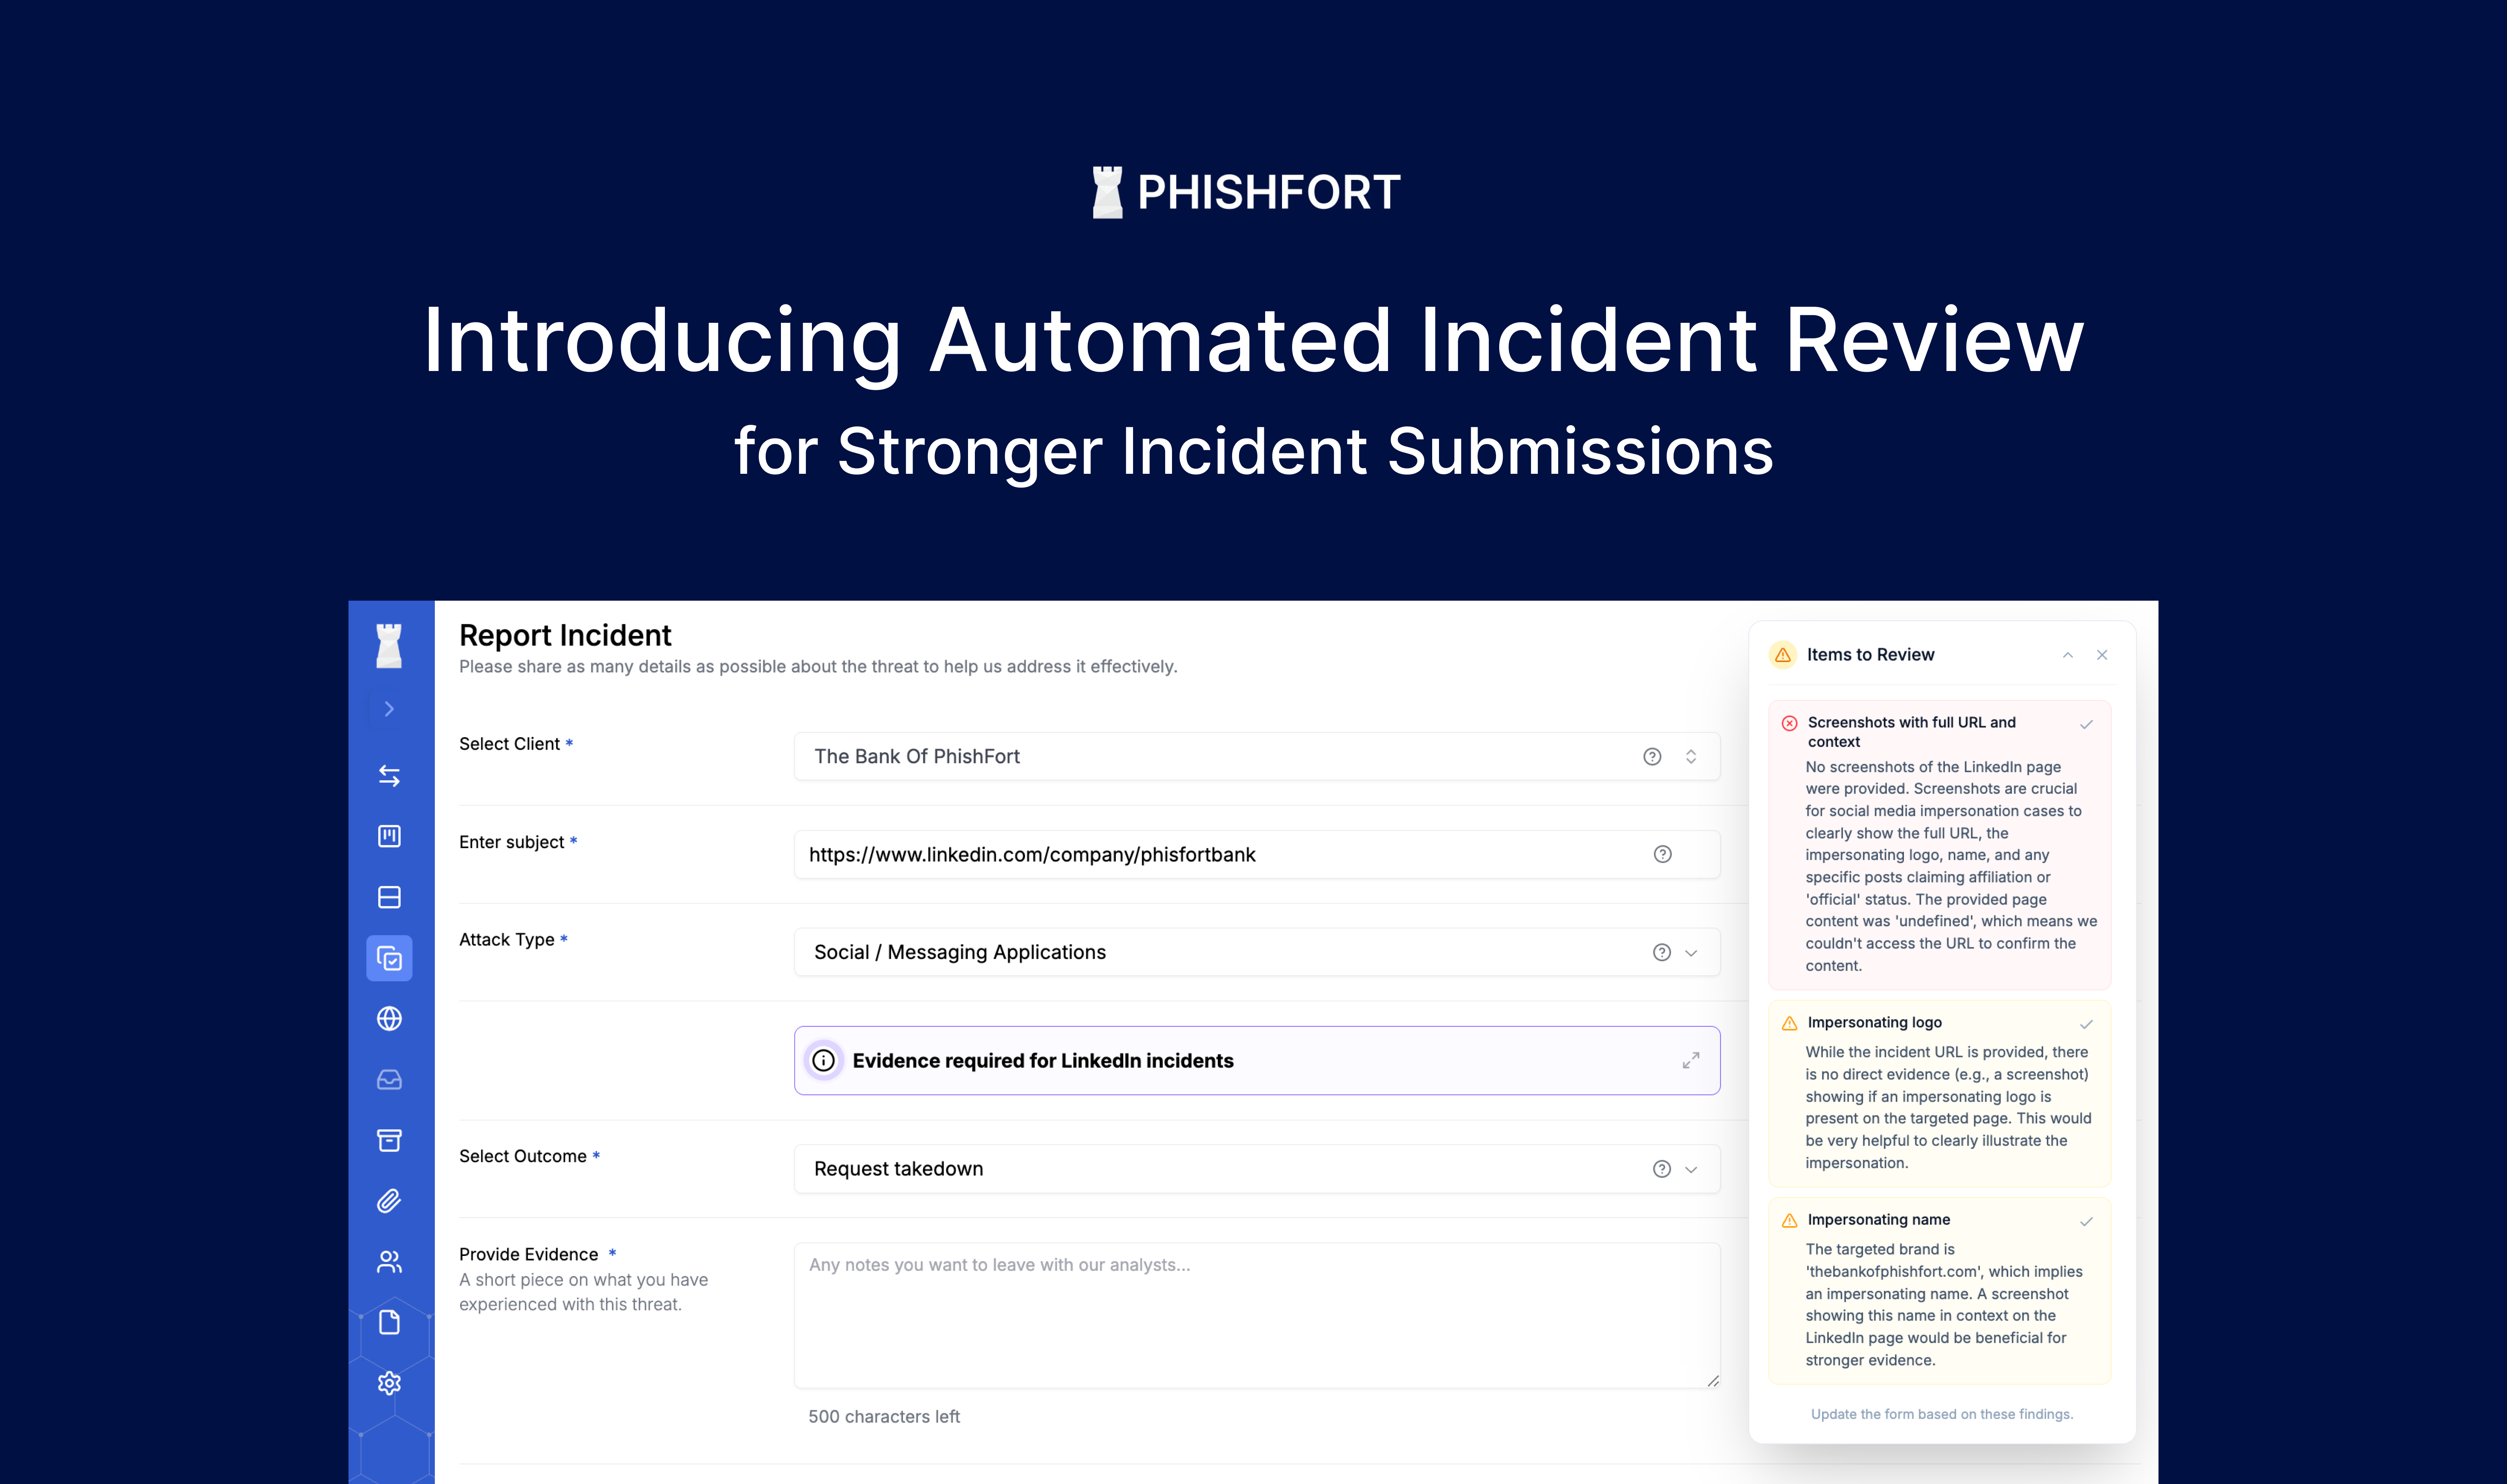Expand the sidebar using the chevron arrow
Screen dimensions: 2507x1484
pyautogui.click(x=389, y=708)
